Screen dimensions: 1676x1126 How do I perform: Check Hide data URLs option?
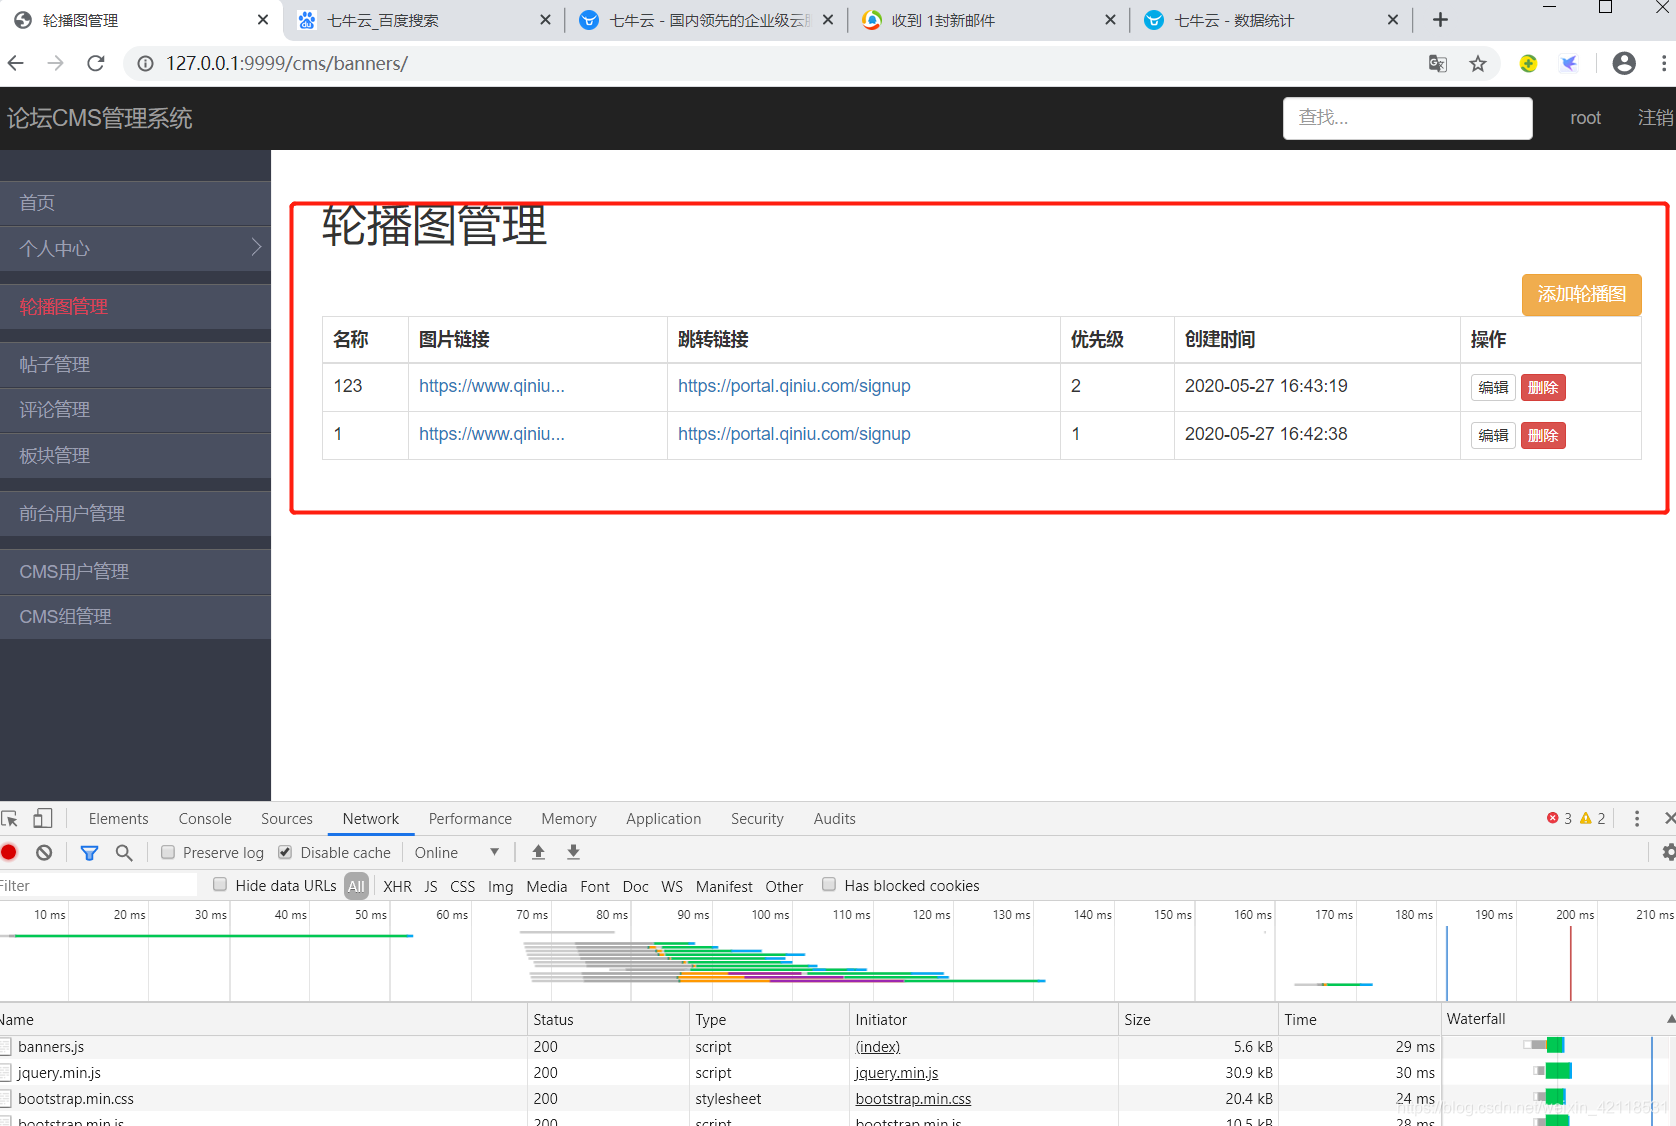(x=220, y=884)
